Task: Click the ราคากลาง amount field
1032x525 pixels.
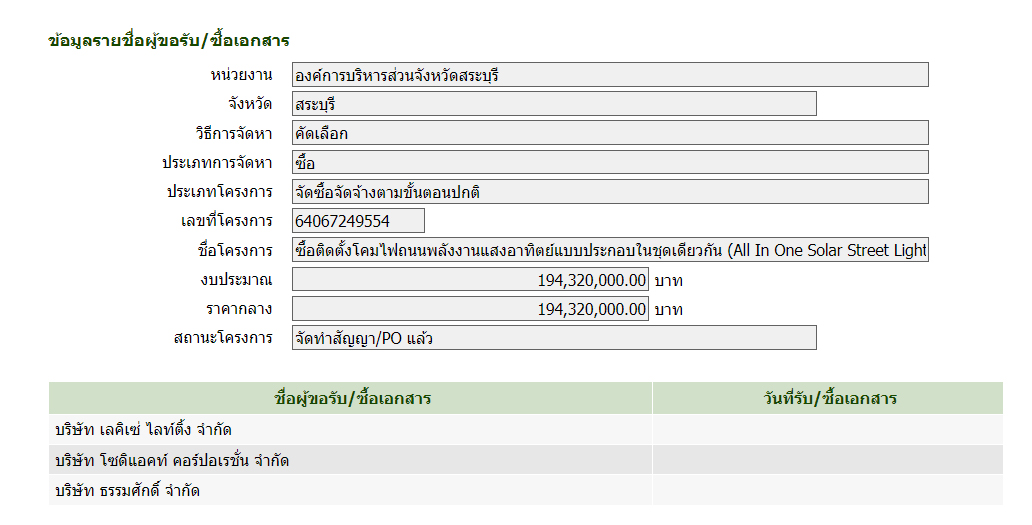Action: 470,309
